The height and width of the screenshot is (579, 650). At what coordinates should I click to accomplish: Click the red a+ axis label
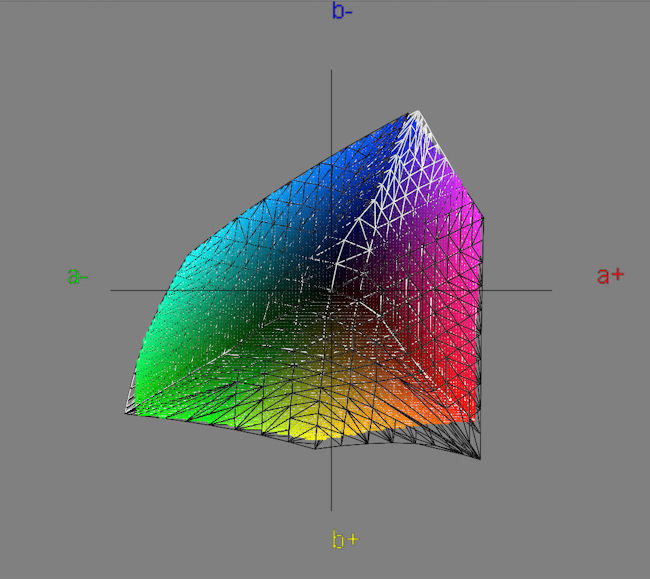610,275
